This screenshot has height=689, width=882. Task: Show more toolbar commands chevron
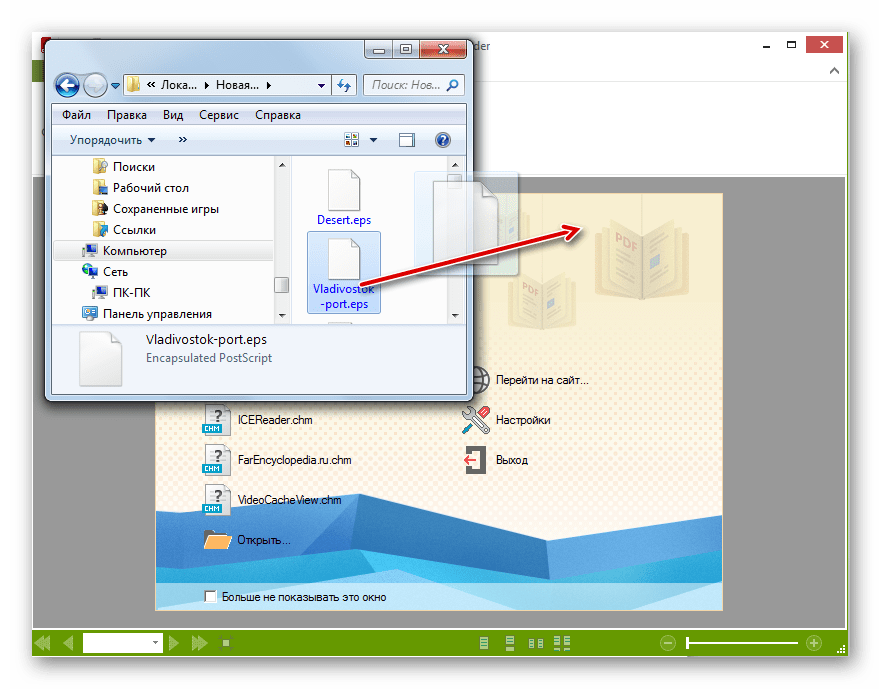tap(183, 139)
